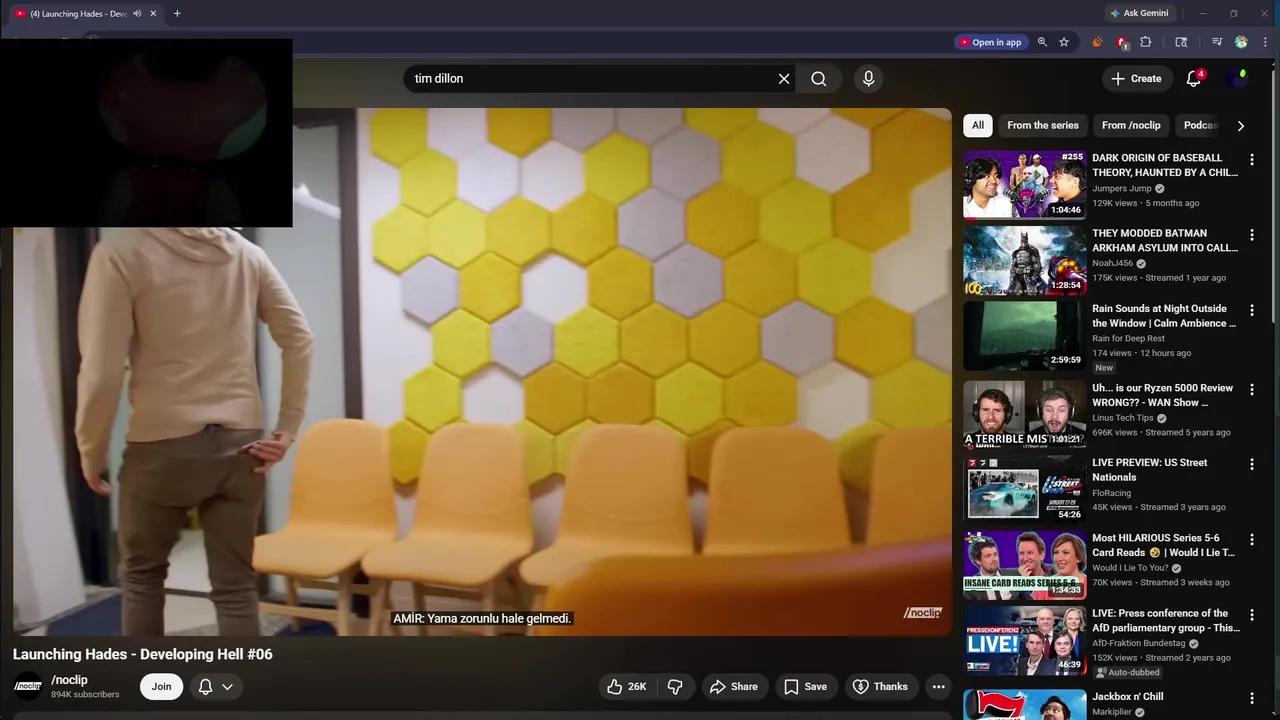Show more filter chips with the arrow

(x=1240, y=126)
